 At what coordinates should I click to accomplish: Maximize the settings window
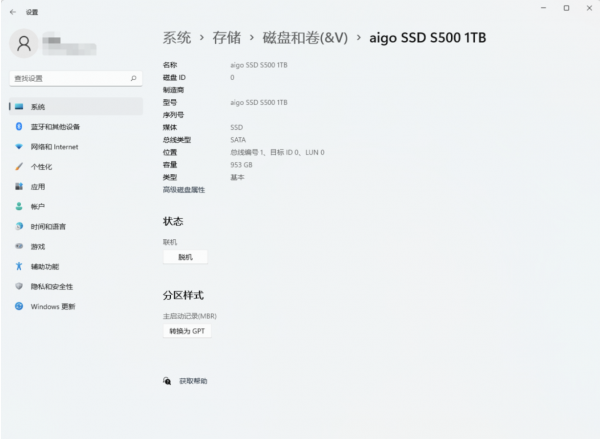(566, 8)
